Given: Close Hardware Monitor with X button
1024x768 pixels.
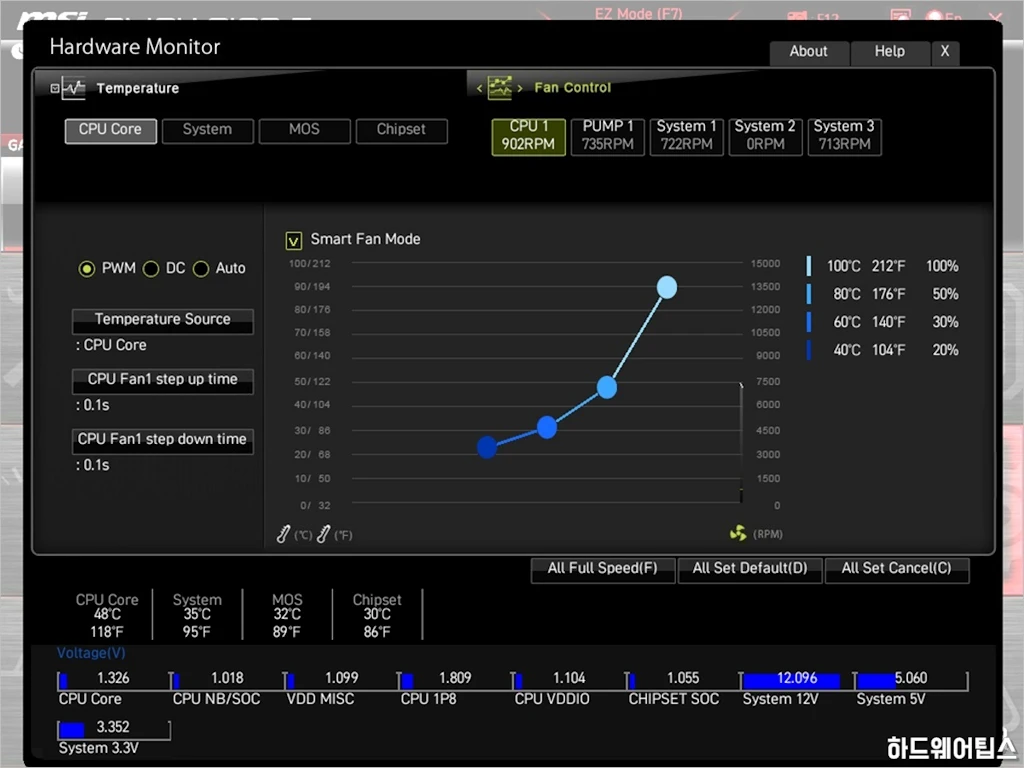Looking at the screenshot, I should click(x=945, y=52).
